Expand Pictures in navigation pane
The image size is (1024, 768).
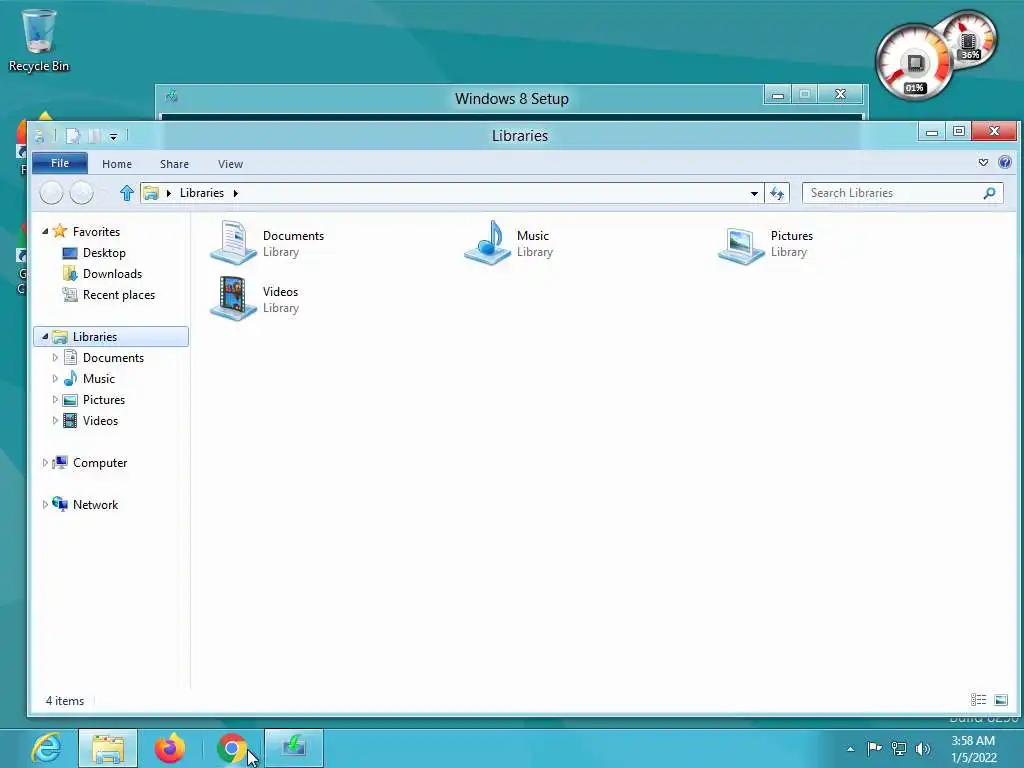[x=55, y=399]
